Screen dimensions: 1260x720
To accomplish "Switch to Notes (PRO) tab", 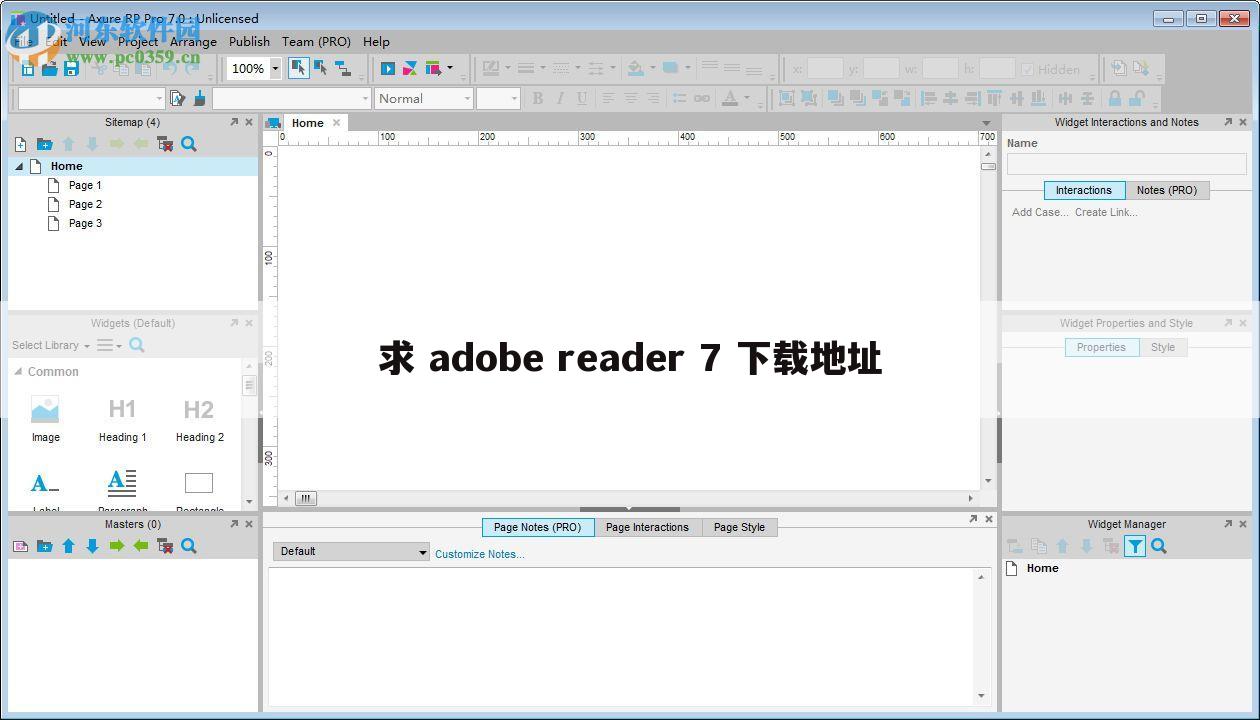I will point(1167,190).
